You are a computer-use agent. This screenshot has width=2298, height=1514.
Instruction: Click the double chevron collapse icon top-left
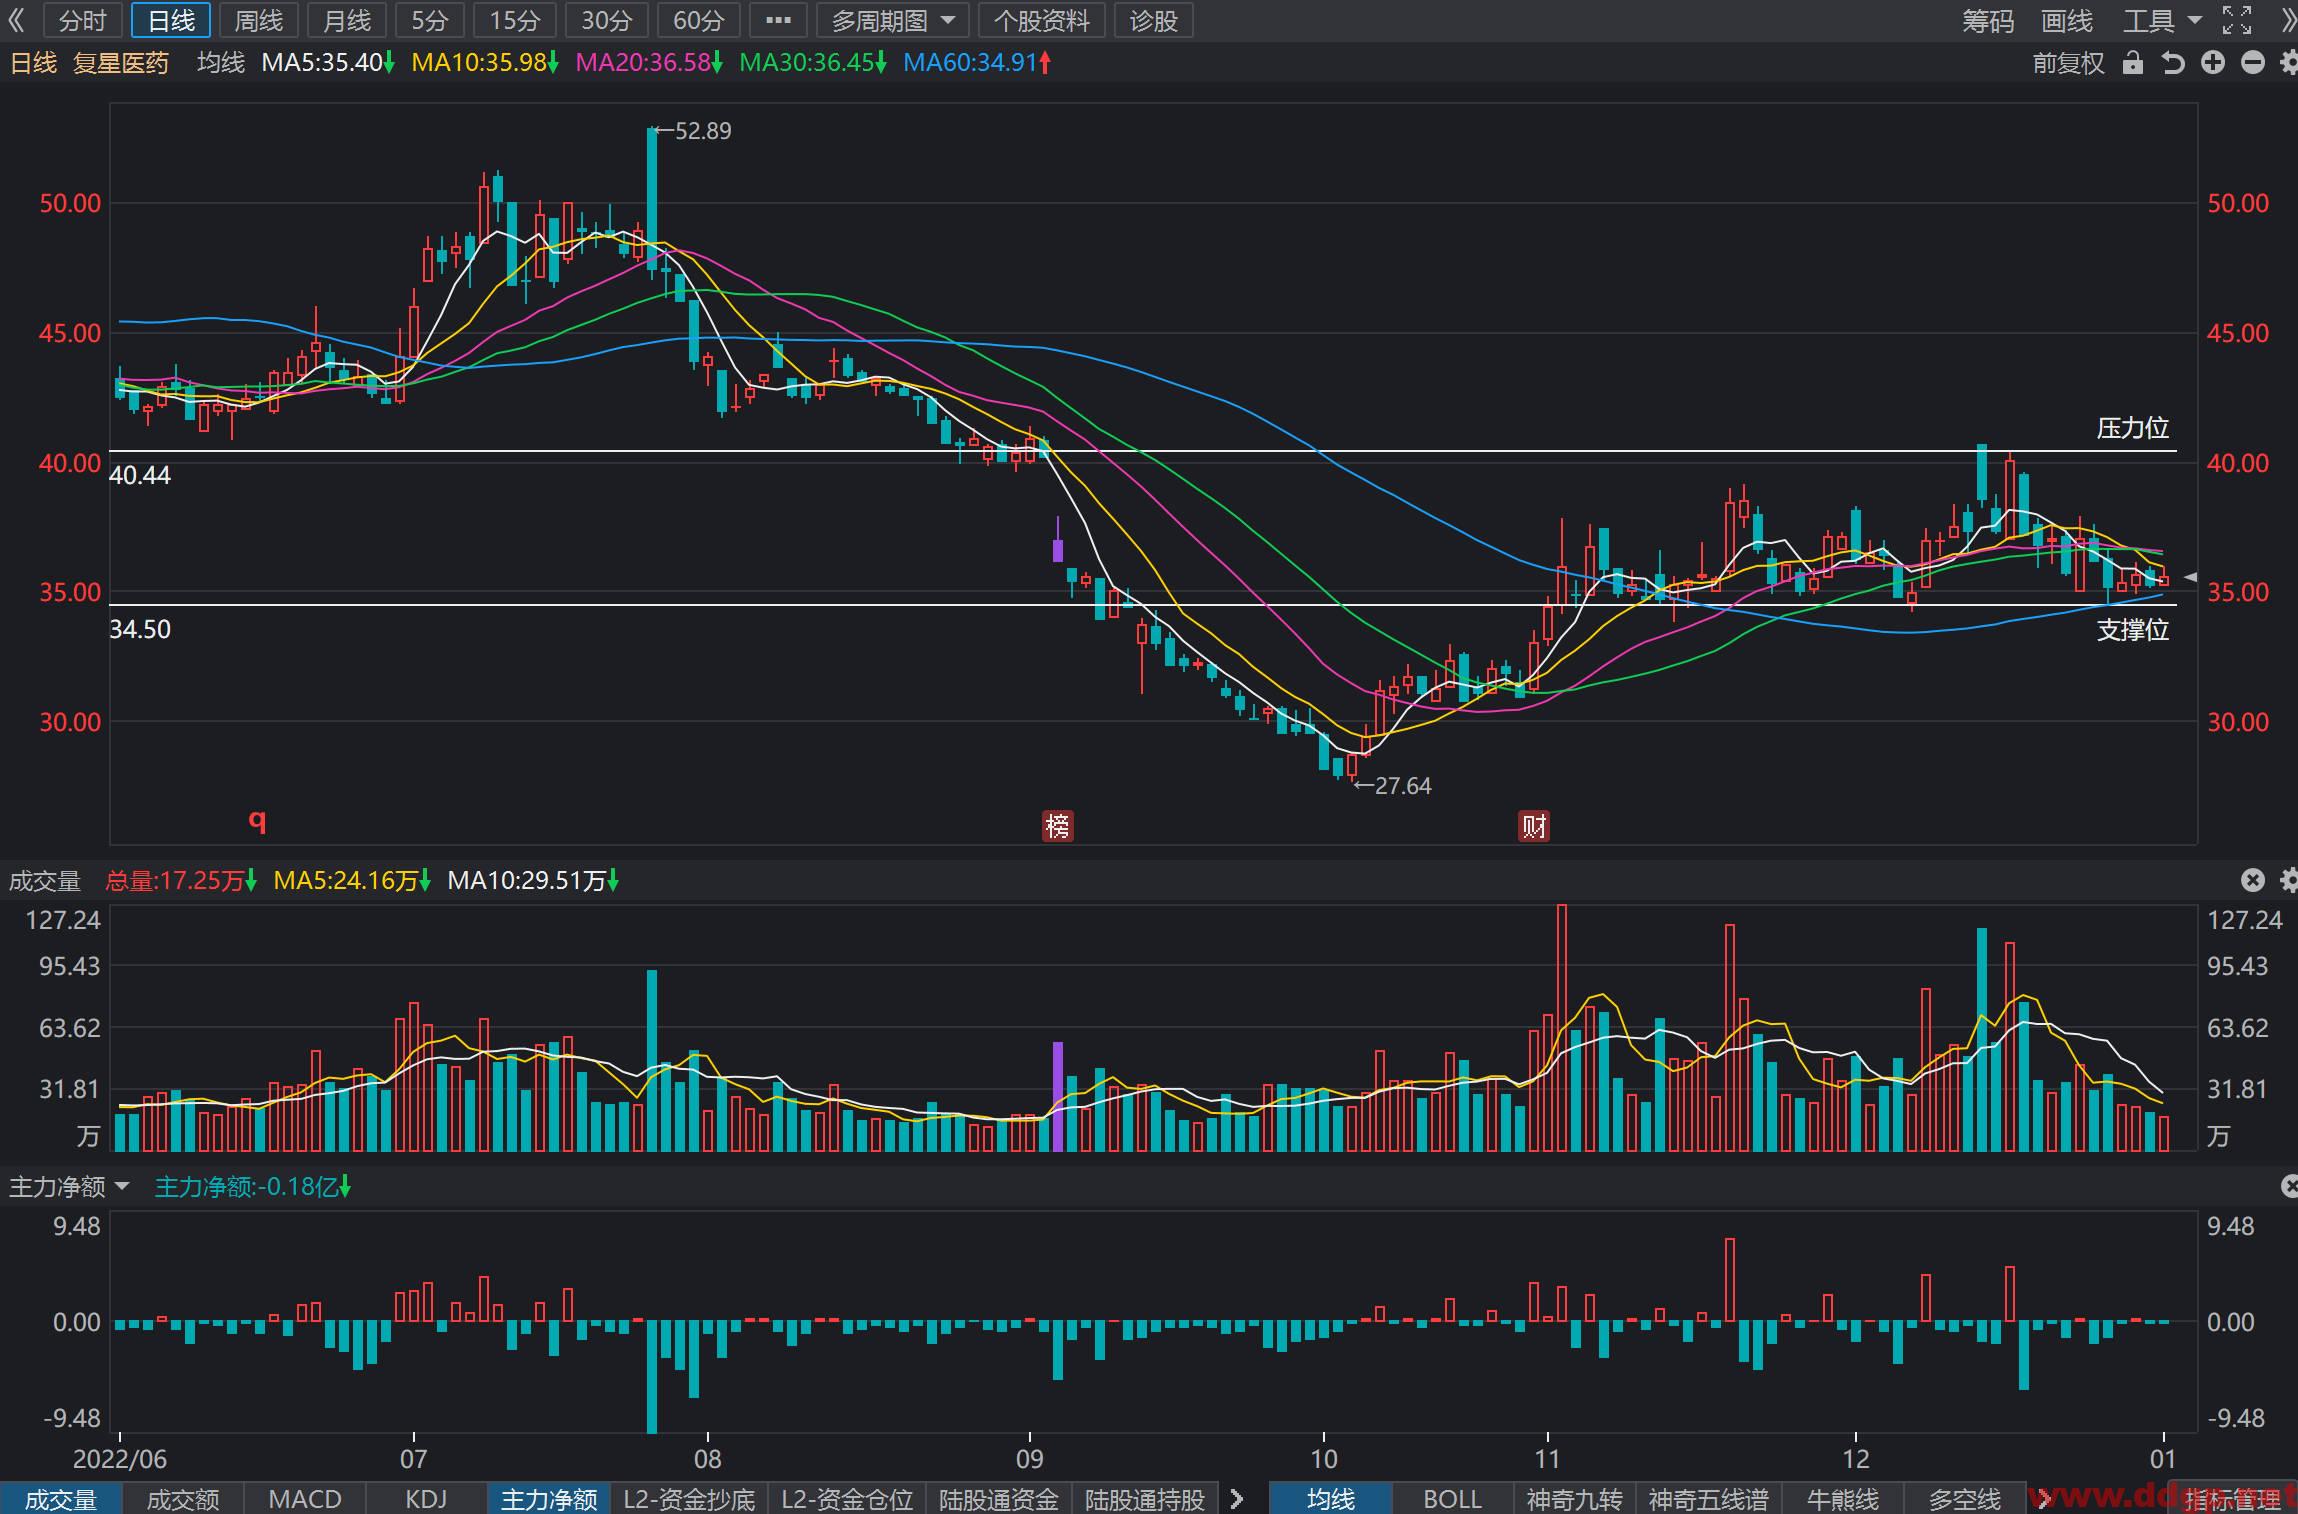pyautogui.click(x=16, y=20)
